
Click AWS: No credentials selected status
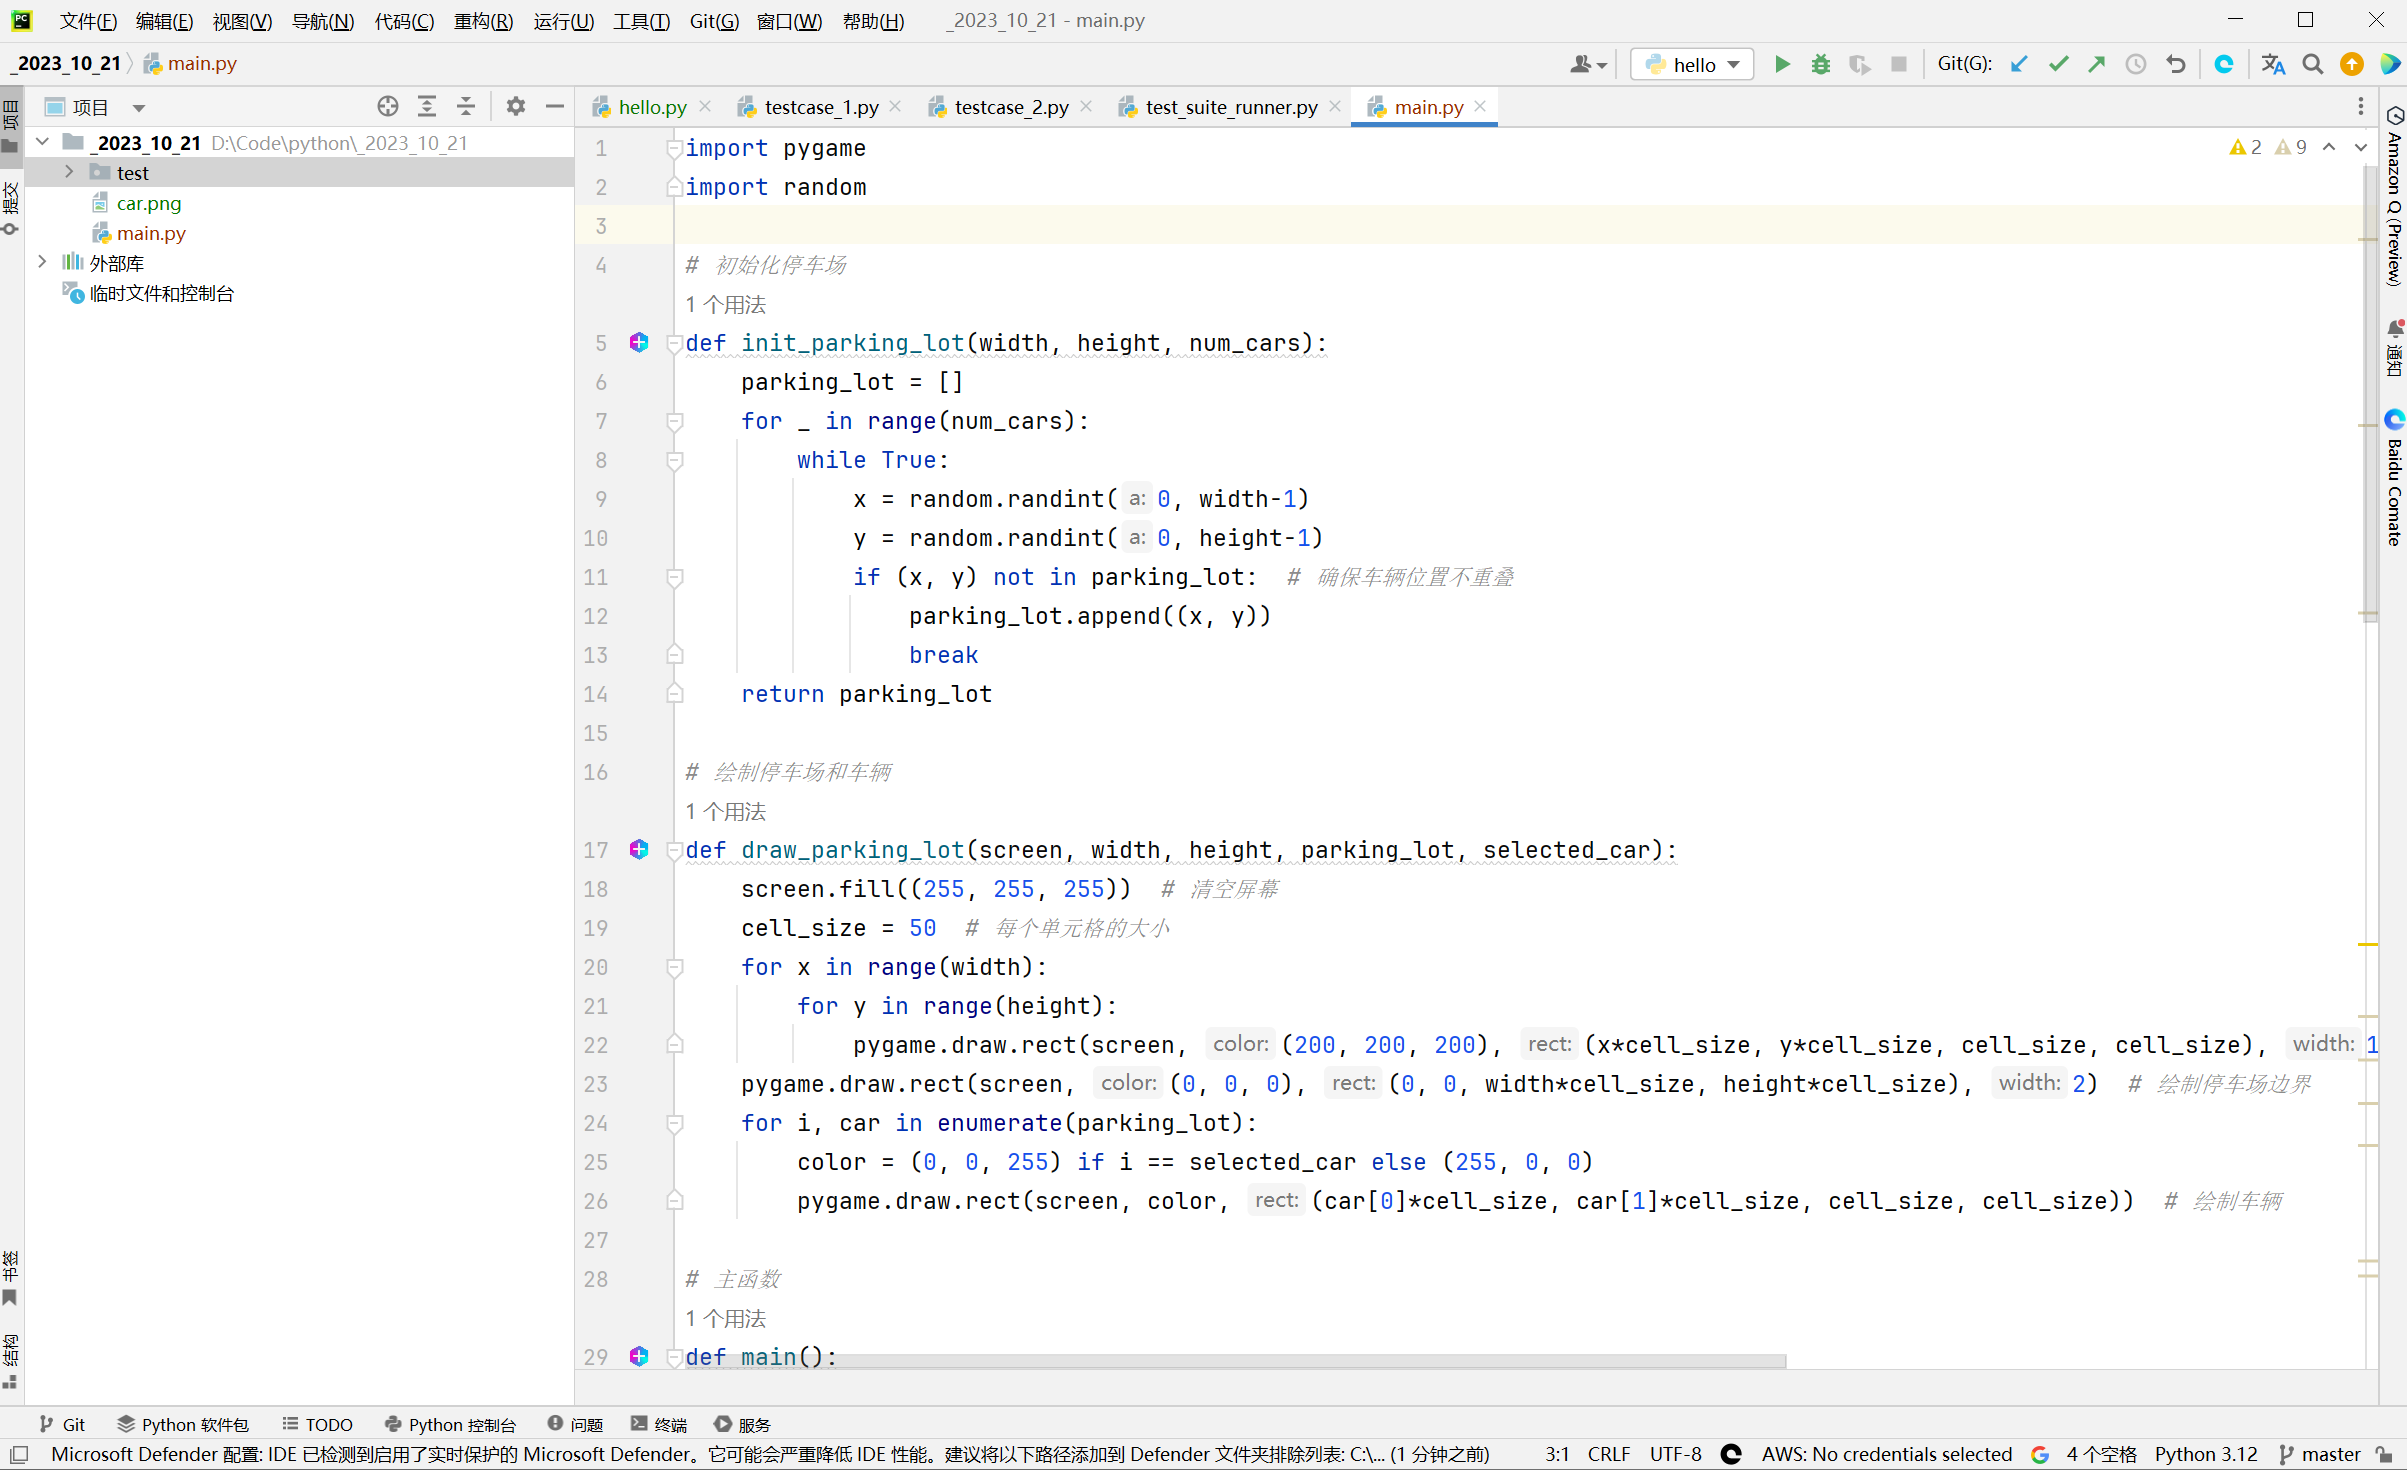tap(1886, 1454)
